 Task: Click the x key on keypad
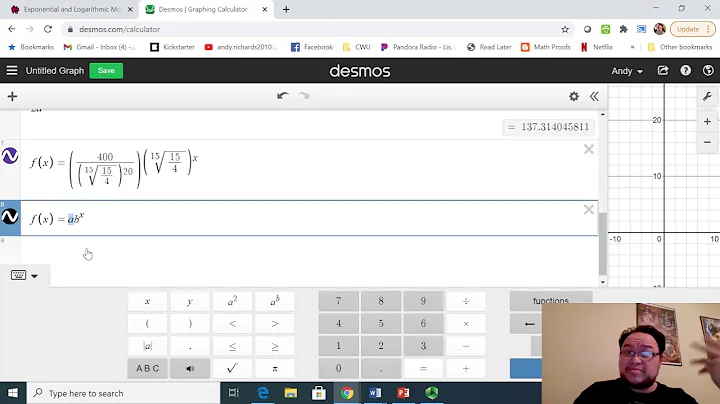(147, 302)
